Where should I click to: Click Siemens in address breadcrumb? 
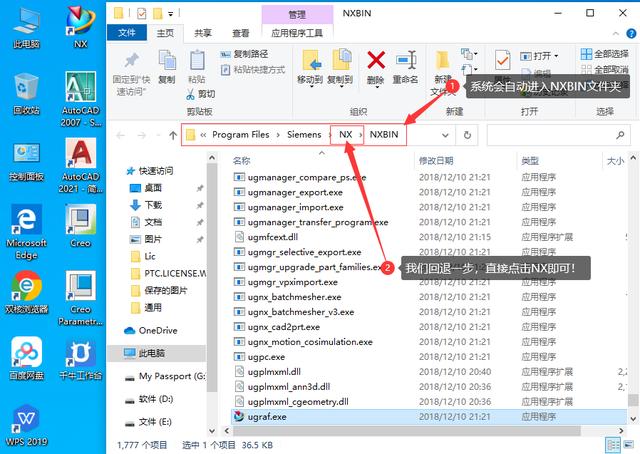pyautogui.click(x=304, y=134)
